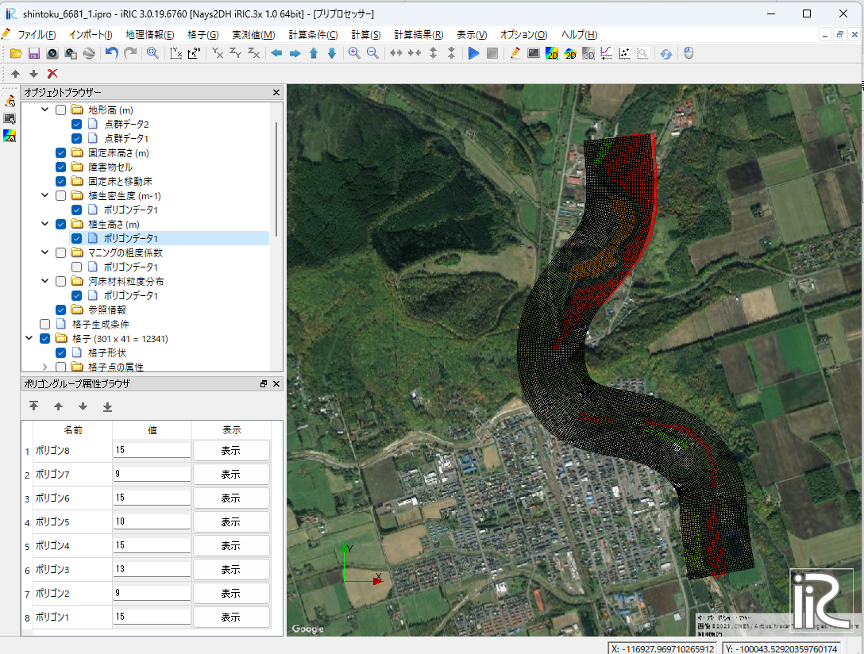
Task: Click the value field of ポリゴン5
Action: click(x=152, y=522)
